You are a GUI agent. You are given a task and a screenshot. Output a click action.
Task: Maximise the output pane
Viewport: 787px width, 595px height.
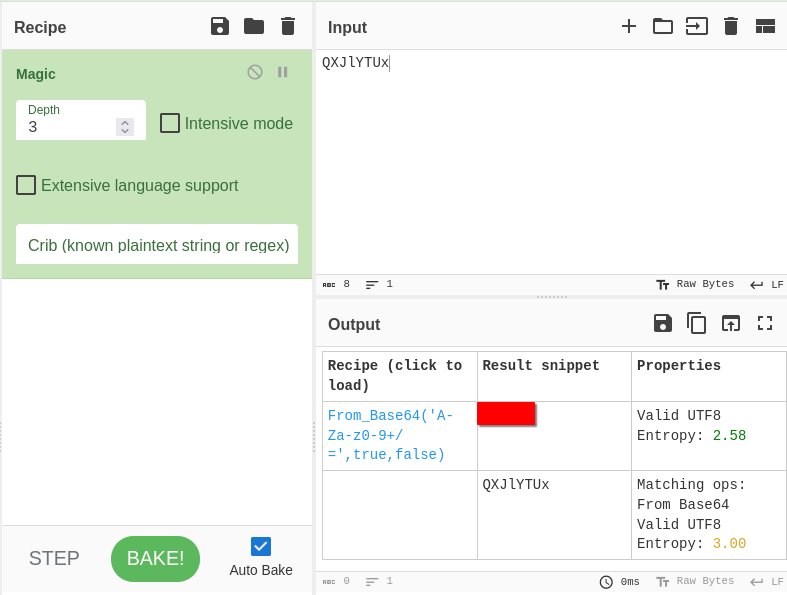(x=765, y=323)
